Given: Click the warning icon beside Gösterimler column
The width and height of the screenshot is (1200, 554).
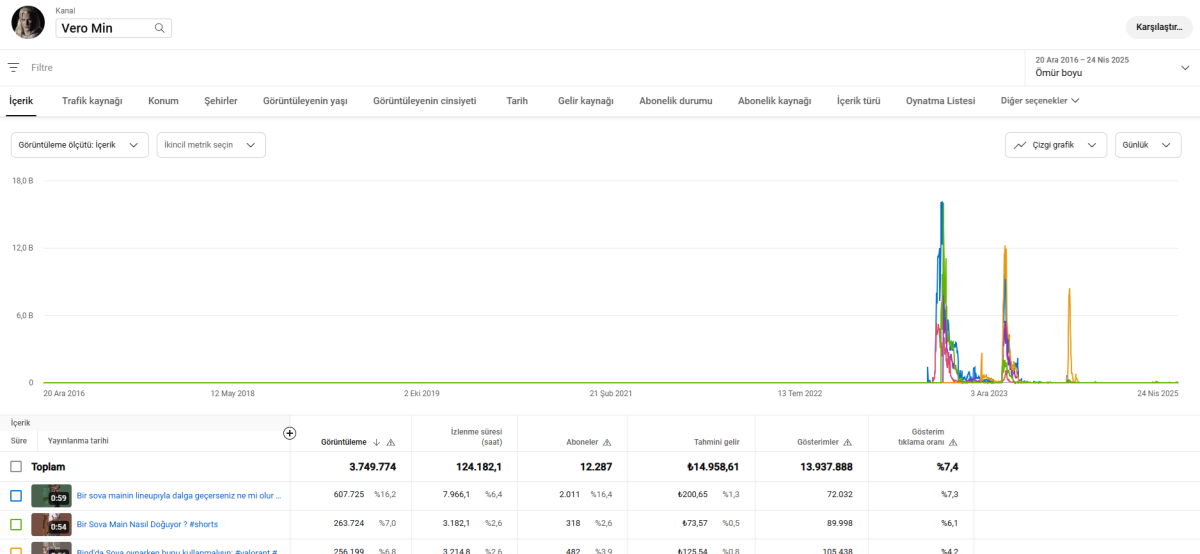Looking at the screenshot, I should (x=847, y=442).
